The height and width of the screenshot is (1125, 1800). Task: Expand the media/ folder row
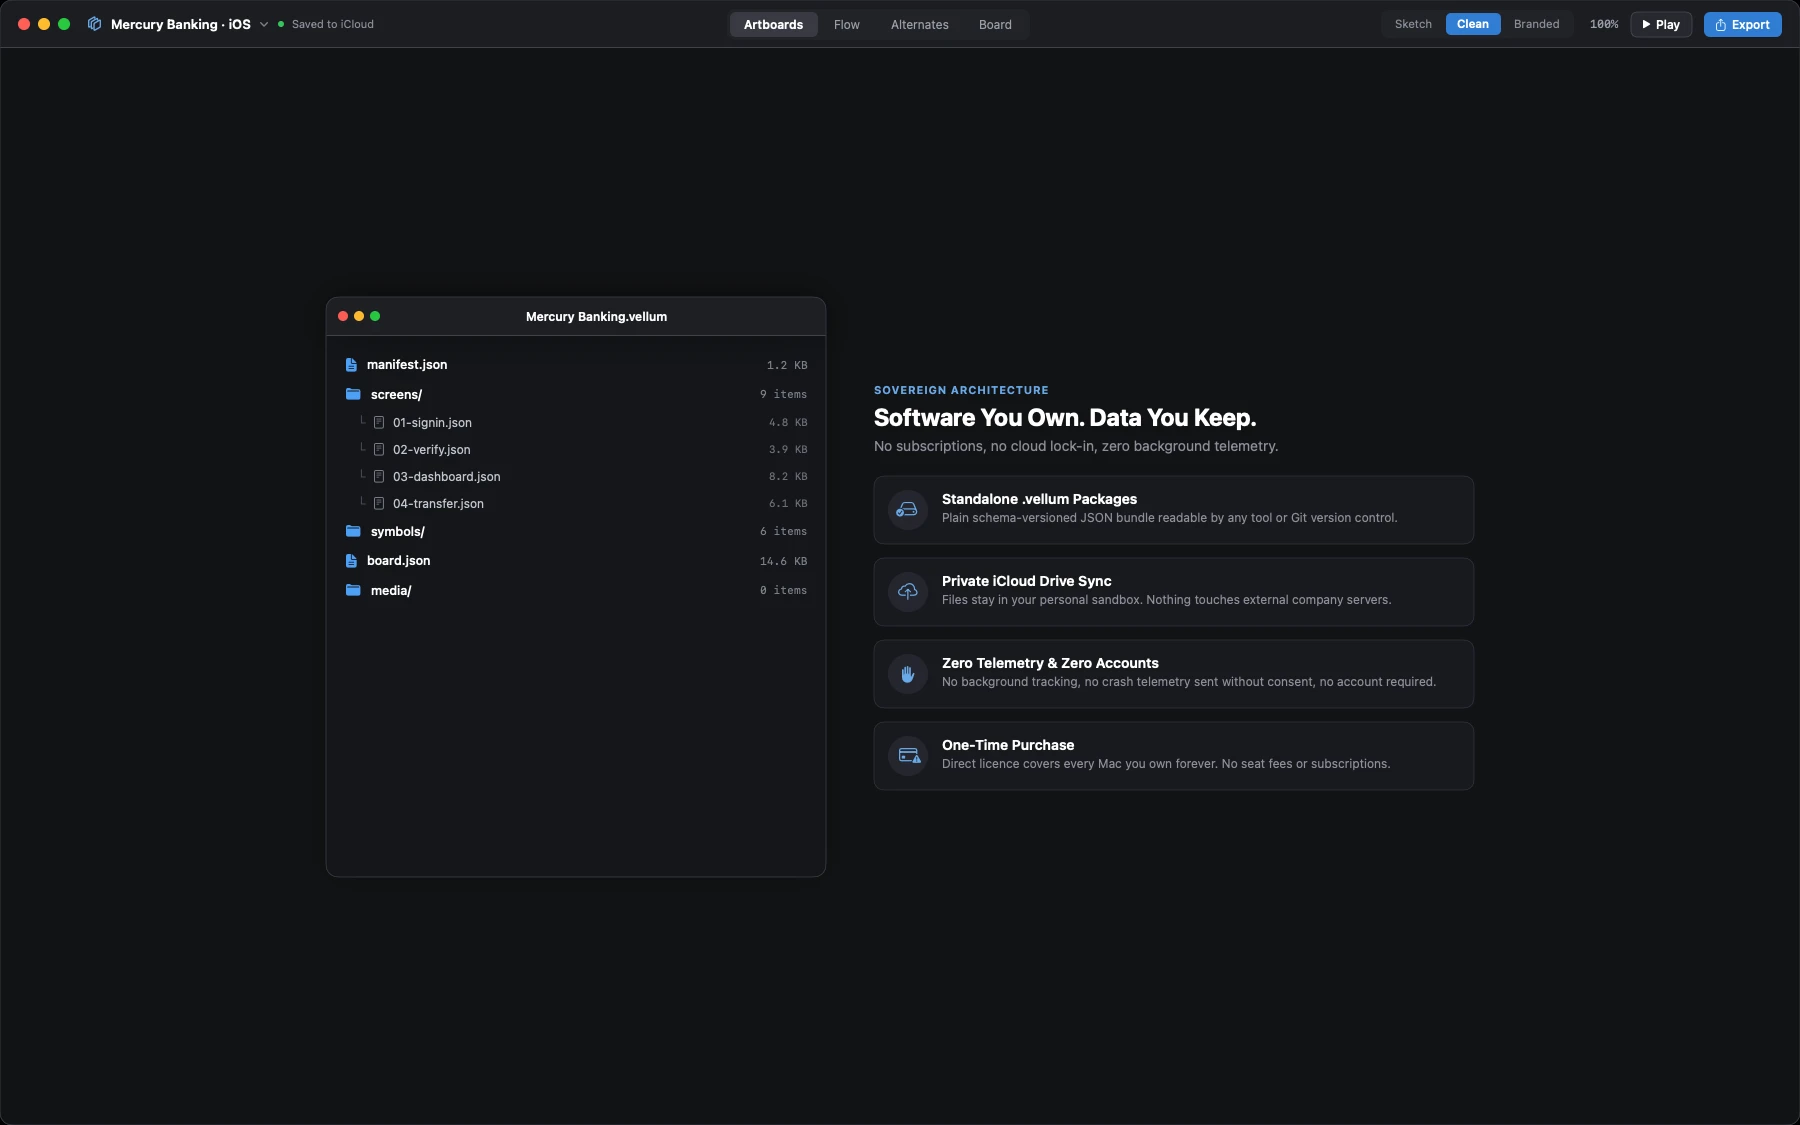click(576, 590)
